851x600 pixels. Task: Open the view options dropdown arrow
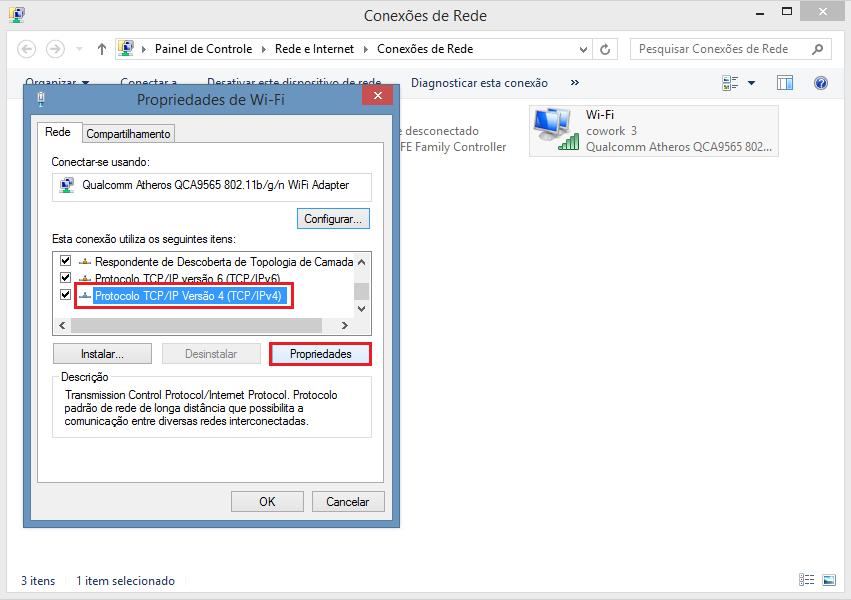pyautogui.click(x=751, y=83)
